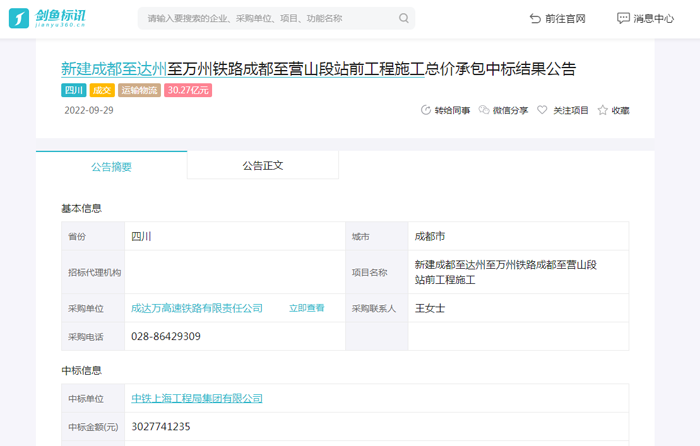700x446 pixels.
Task: Share via 微信分享 icon
Action: (484, 110)
